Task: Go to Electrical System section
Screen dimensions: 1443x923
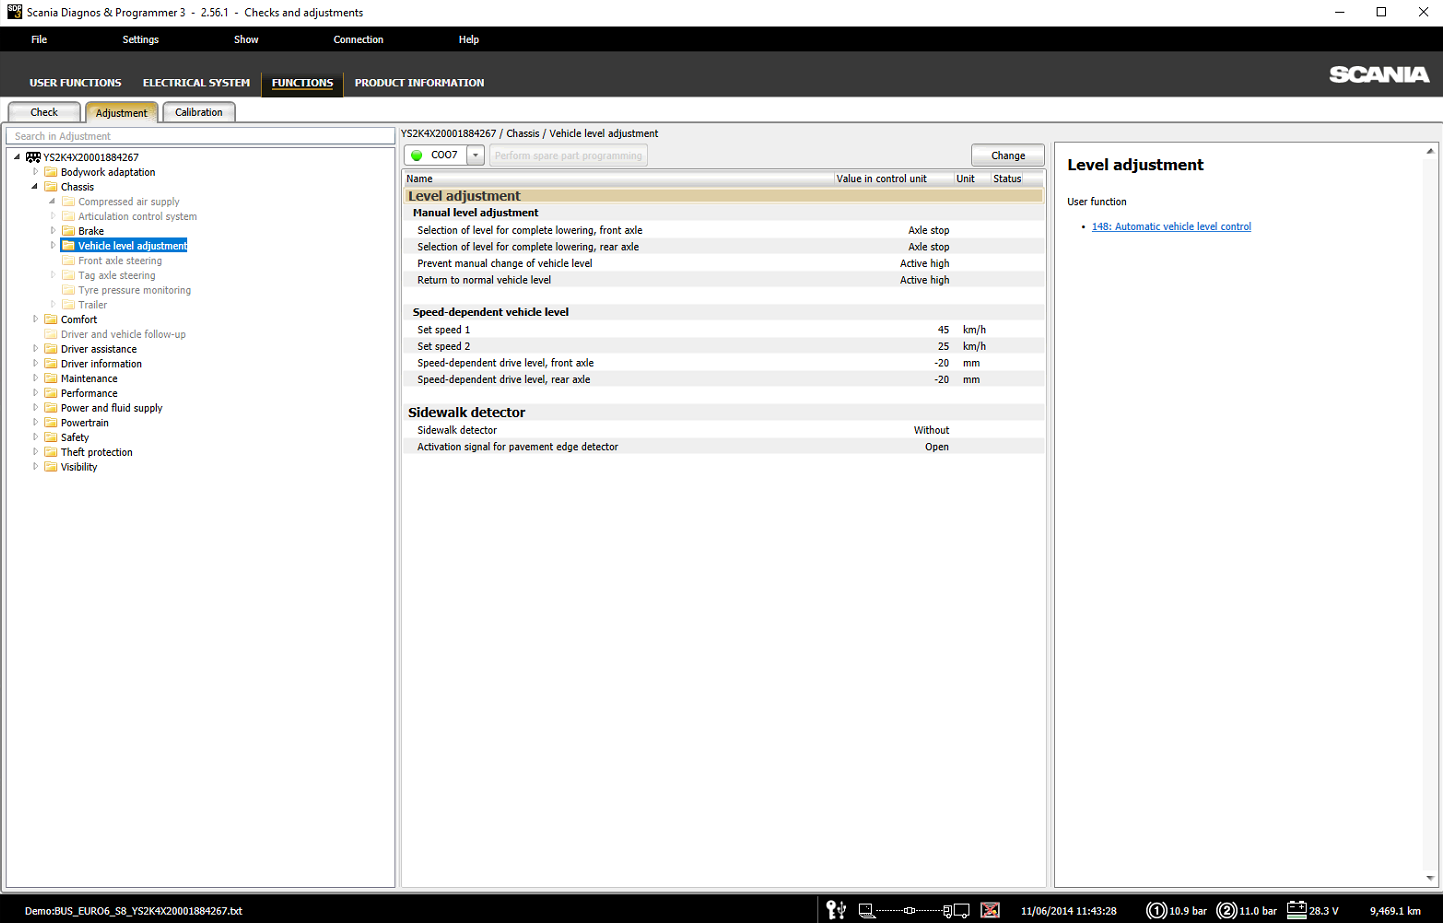Action: [196, 83]
